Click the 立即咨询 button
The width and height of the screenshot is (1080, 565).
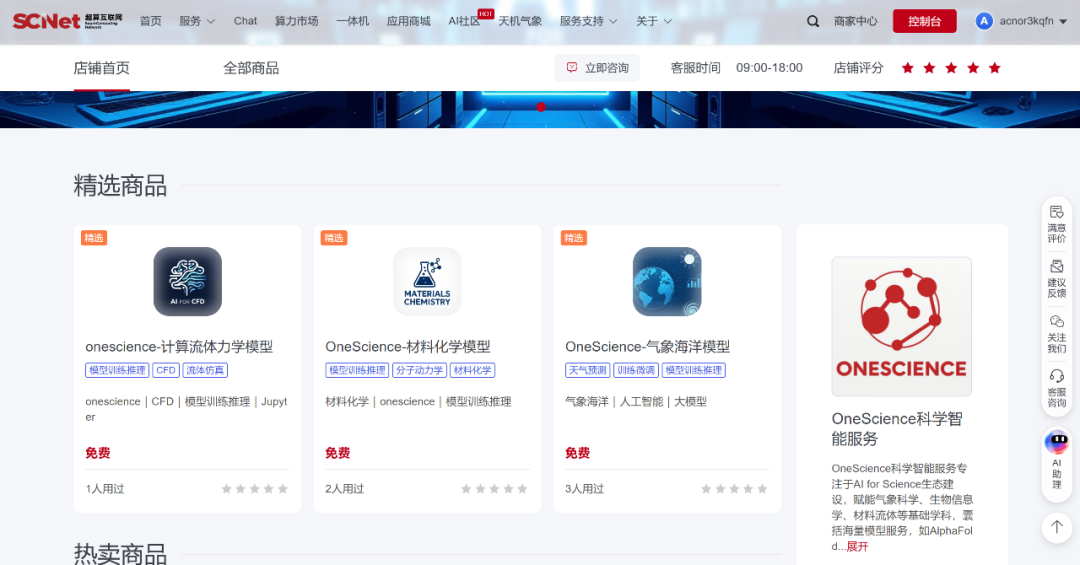(597, 68)
